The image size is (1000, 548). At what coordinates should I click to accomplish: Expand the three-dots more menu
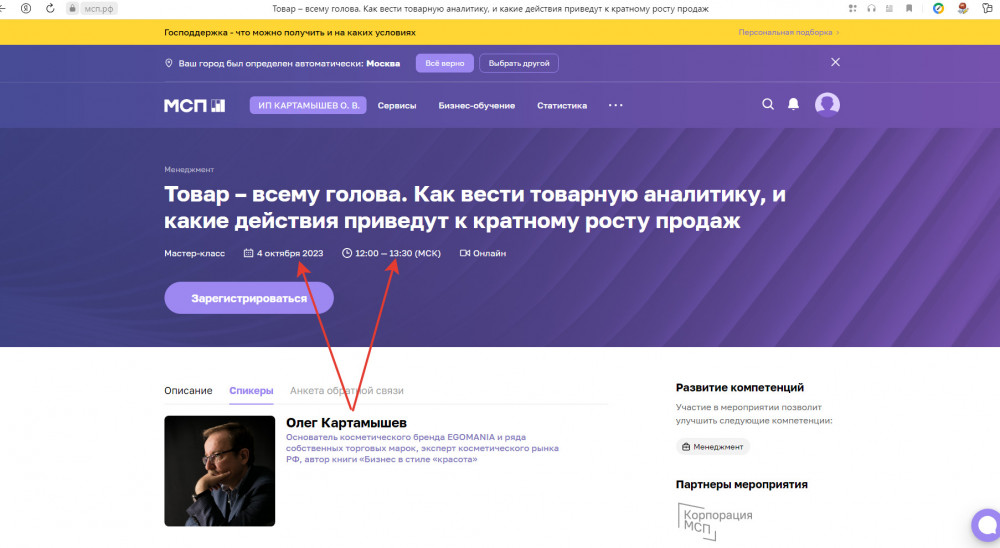point(615,105)
